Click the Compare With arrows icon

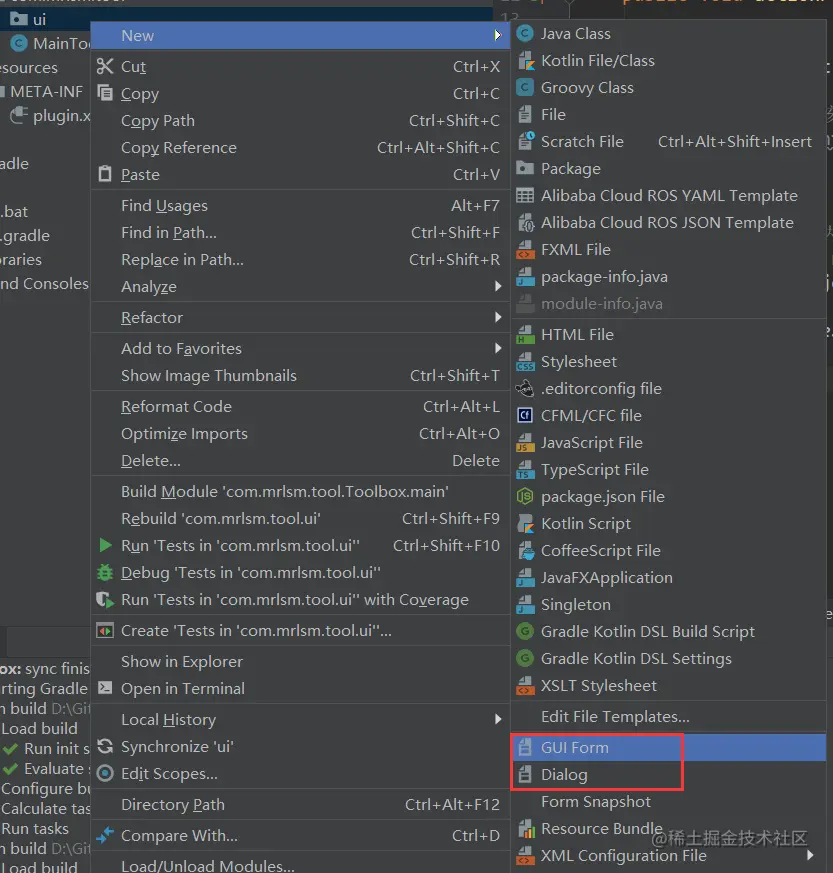tap(105, 835)
